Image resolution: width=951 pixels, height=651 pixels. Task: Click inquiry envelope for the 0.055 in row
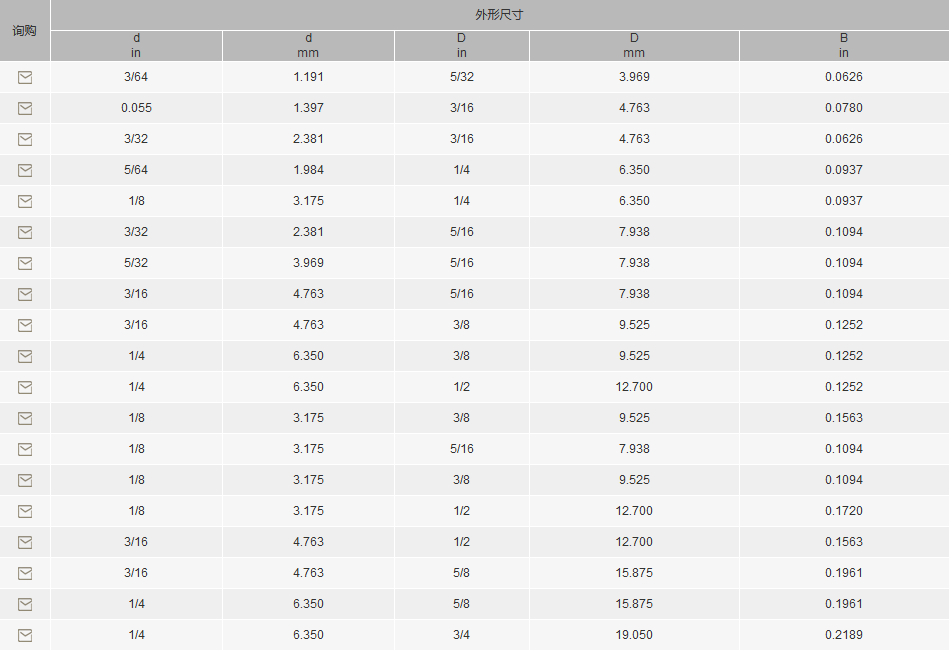25,108
